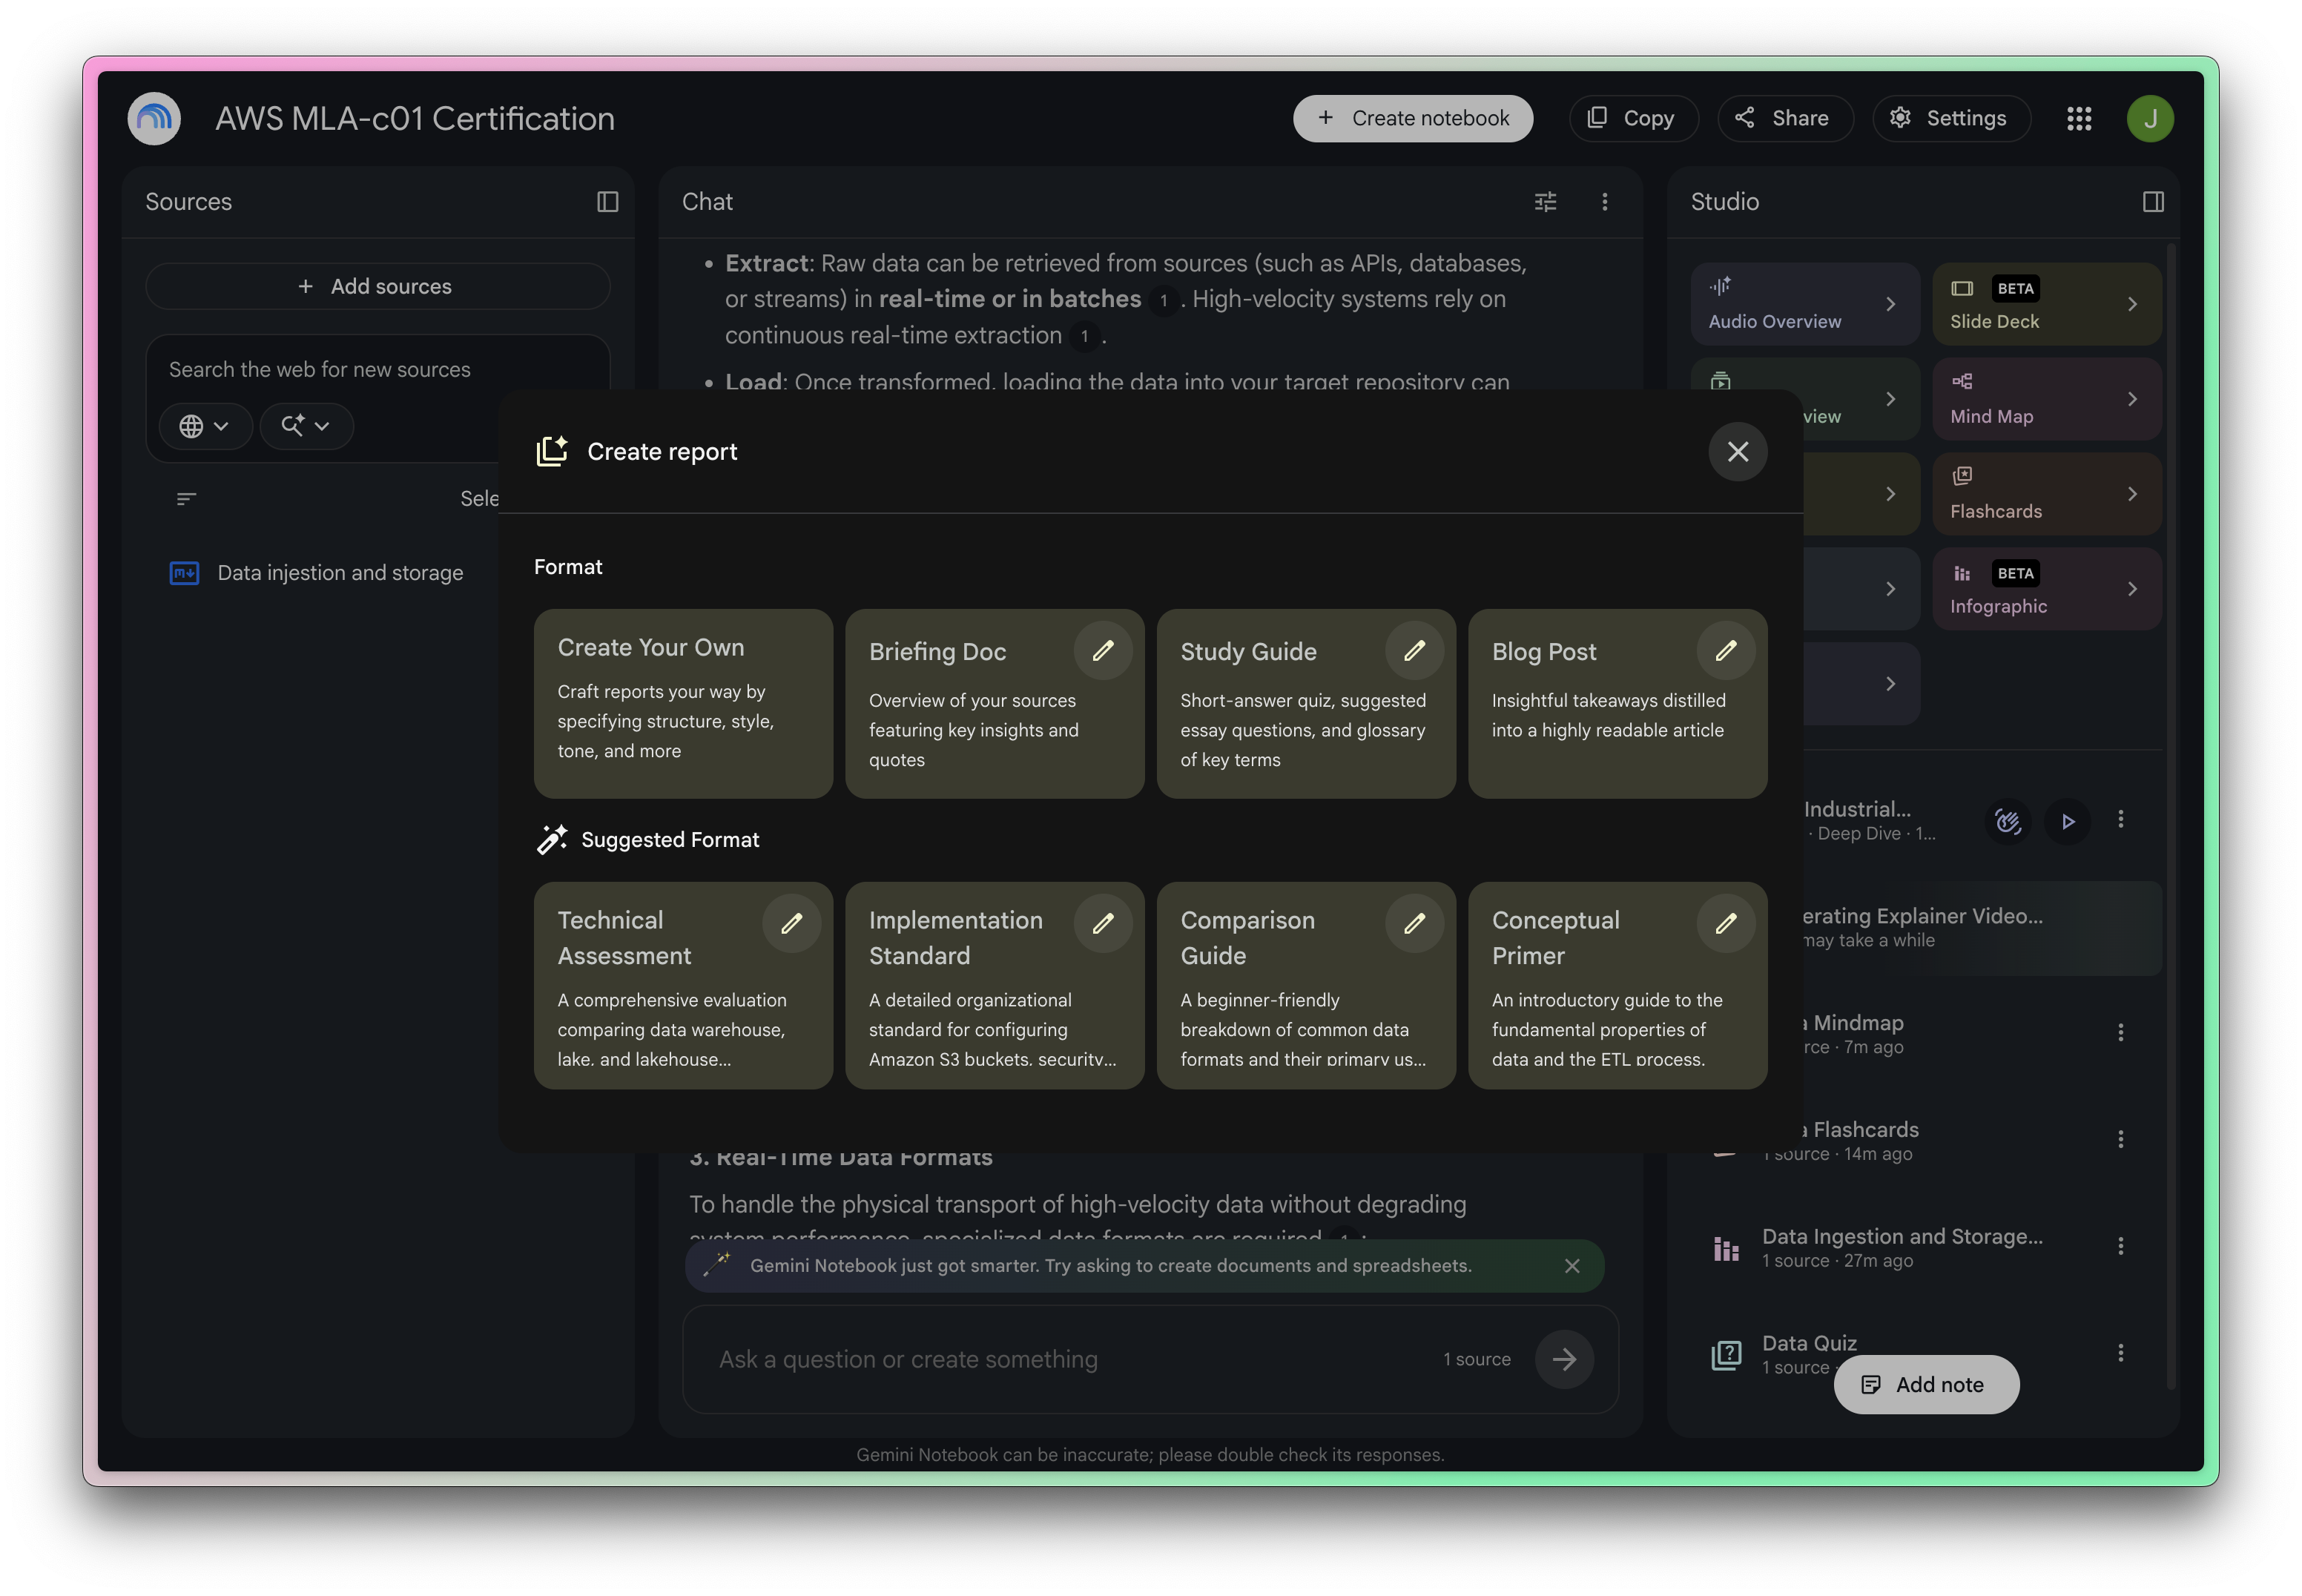This screenshot has width=2302, height=1596.
Task: Edit the Briefing Doc format
Action: click(1103, 651)
